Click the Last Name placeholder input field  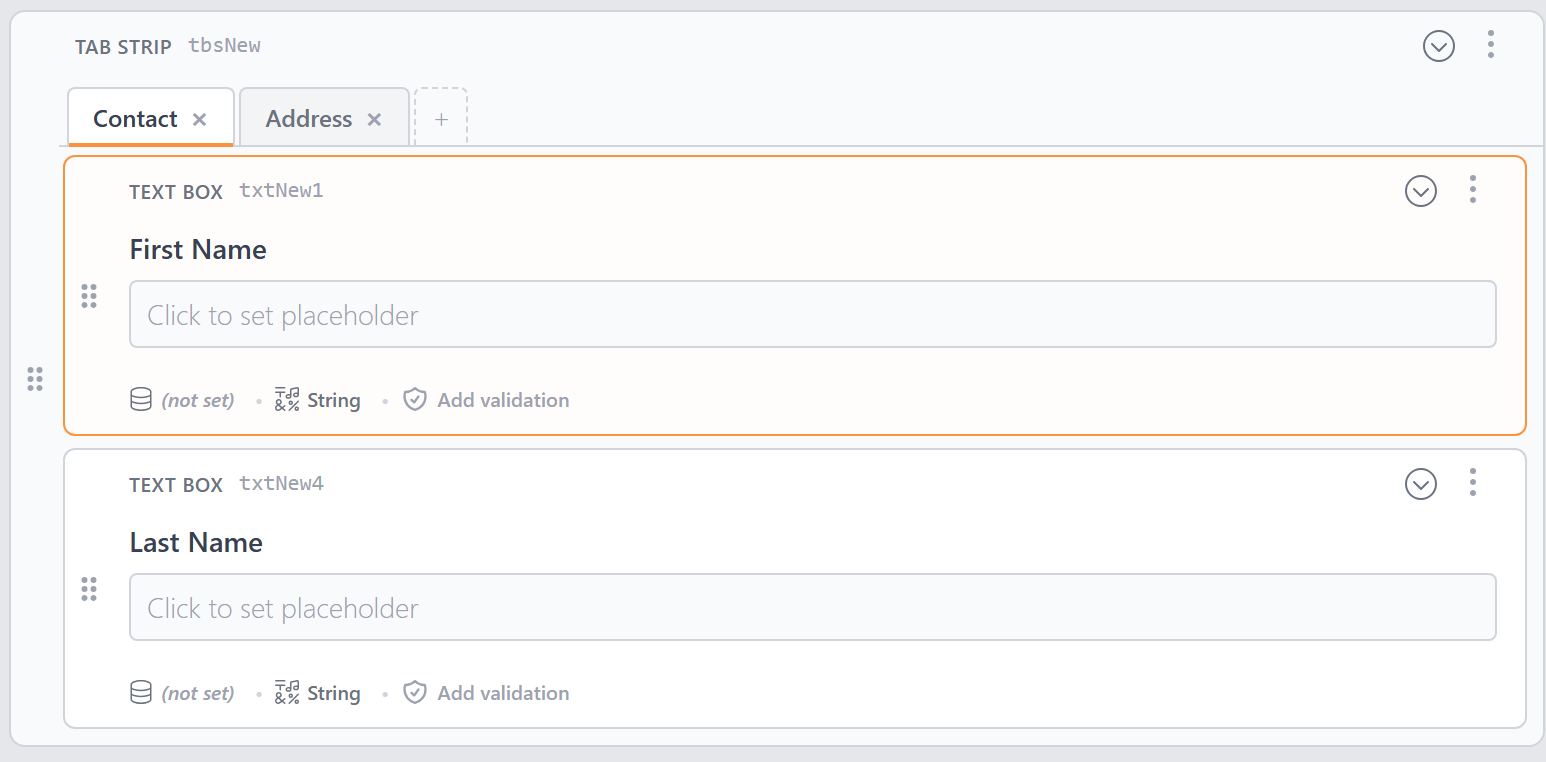click(813, 607)
